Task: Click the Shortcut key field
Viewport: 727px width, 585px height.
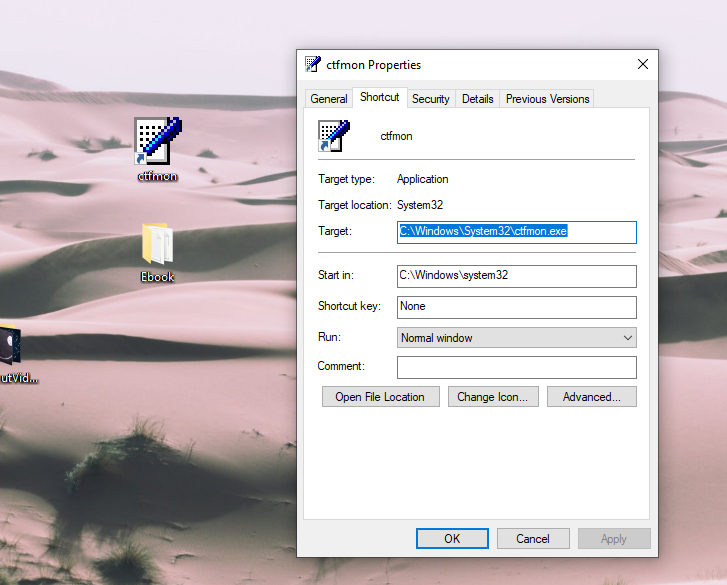Action: point(517,307)
